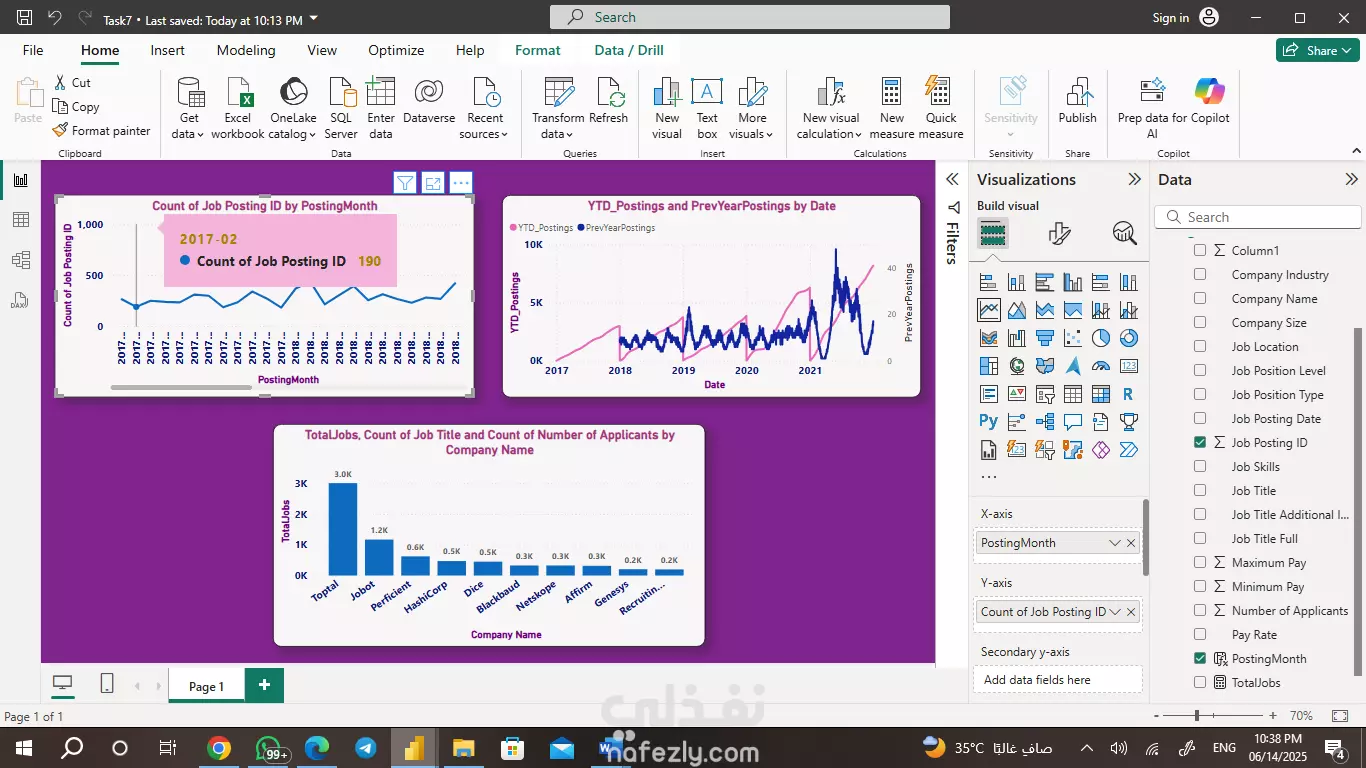Switch to Table view in left sidebar
The image size is (1366, 768).
20,220
